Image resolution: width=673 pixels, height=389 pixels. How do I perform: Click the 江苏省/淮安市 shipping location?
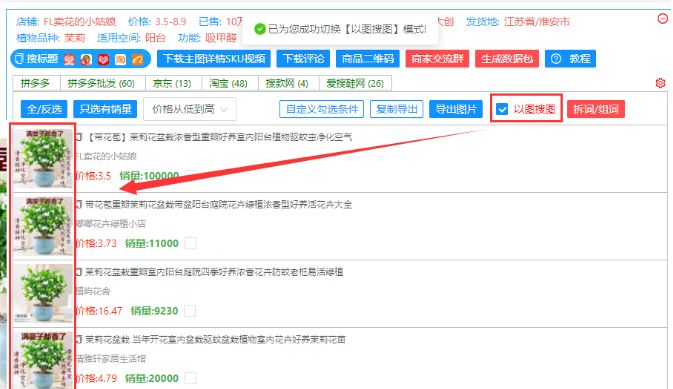point(537,21)
